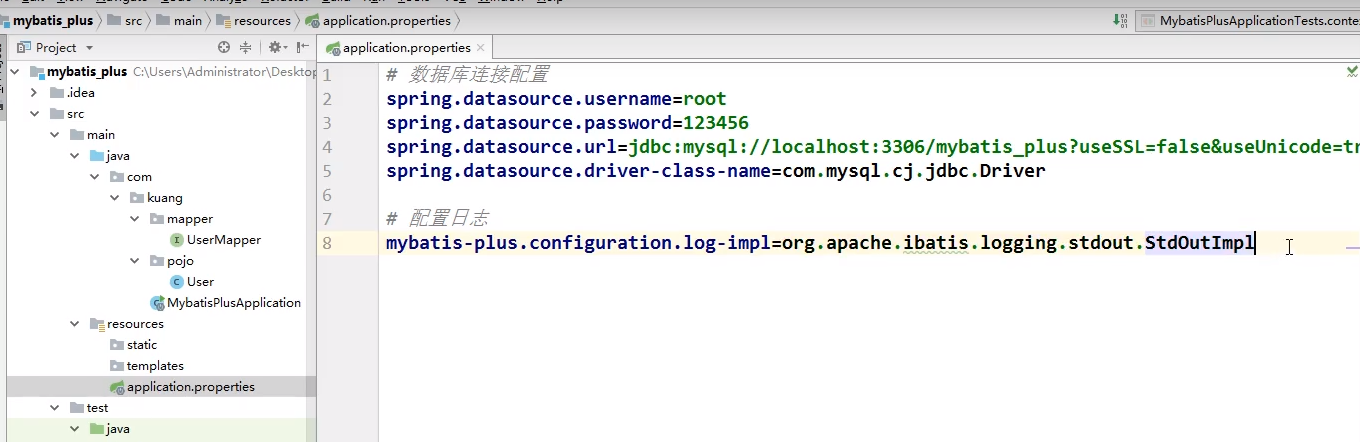Collapse the com package node

pos(95,177)
